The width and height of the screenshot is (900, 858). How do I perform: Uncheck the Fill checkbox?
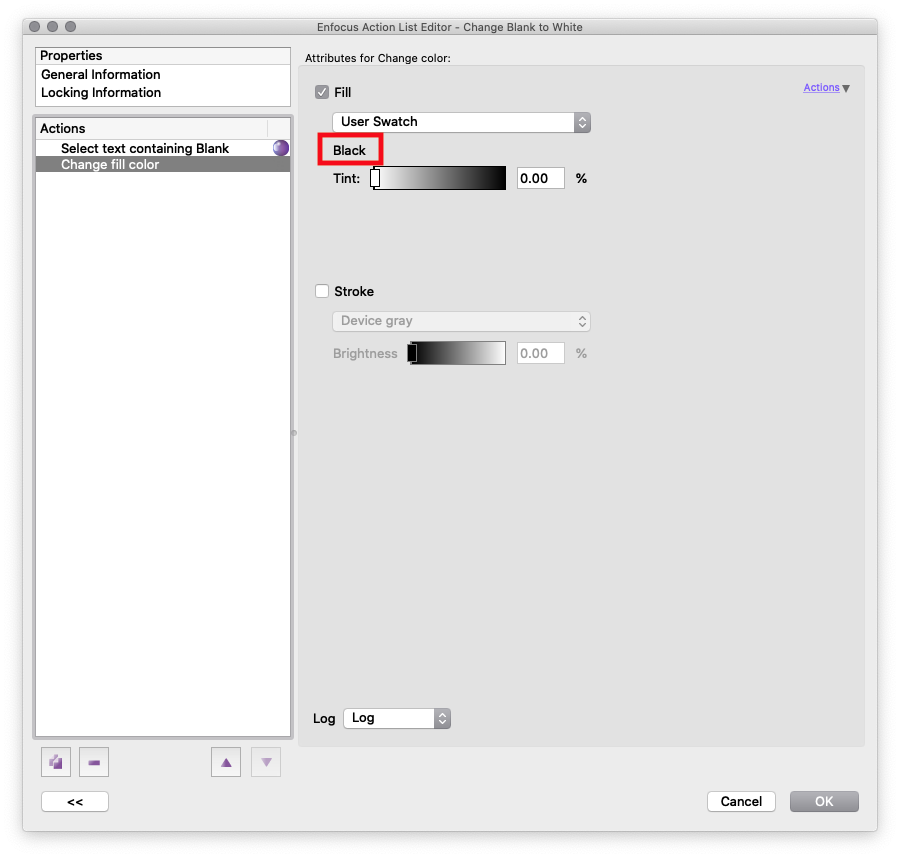click(322, 92)
